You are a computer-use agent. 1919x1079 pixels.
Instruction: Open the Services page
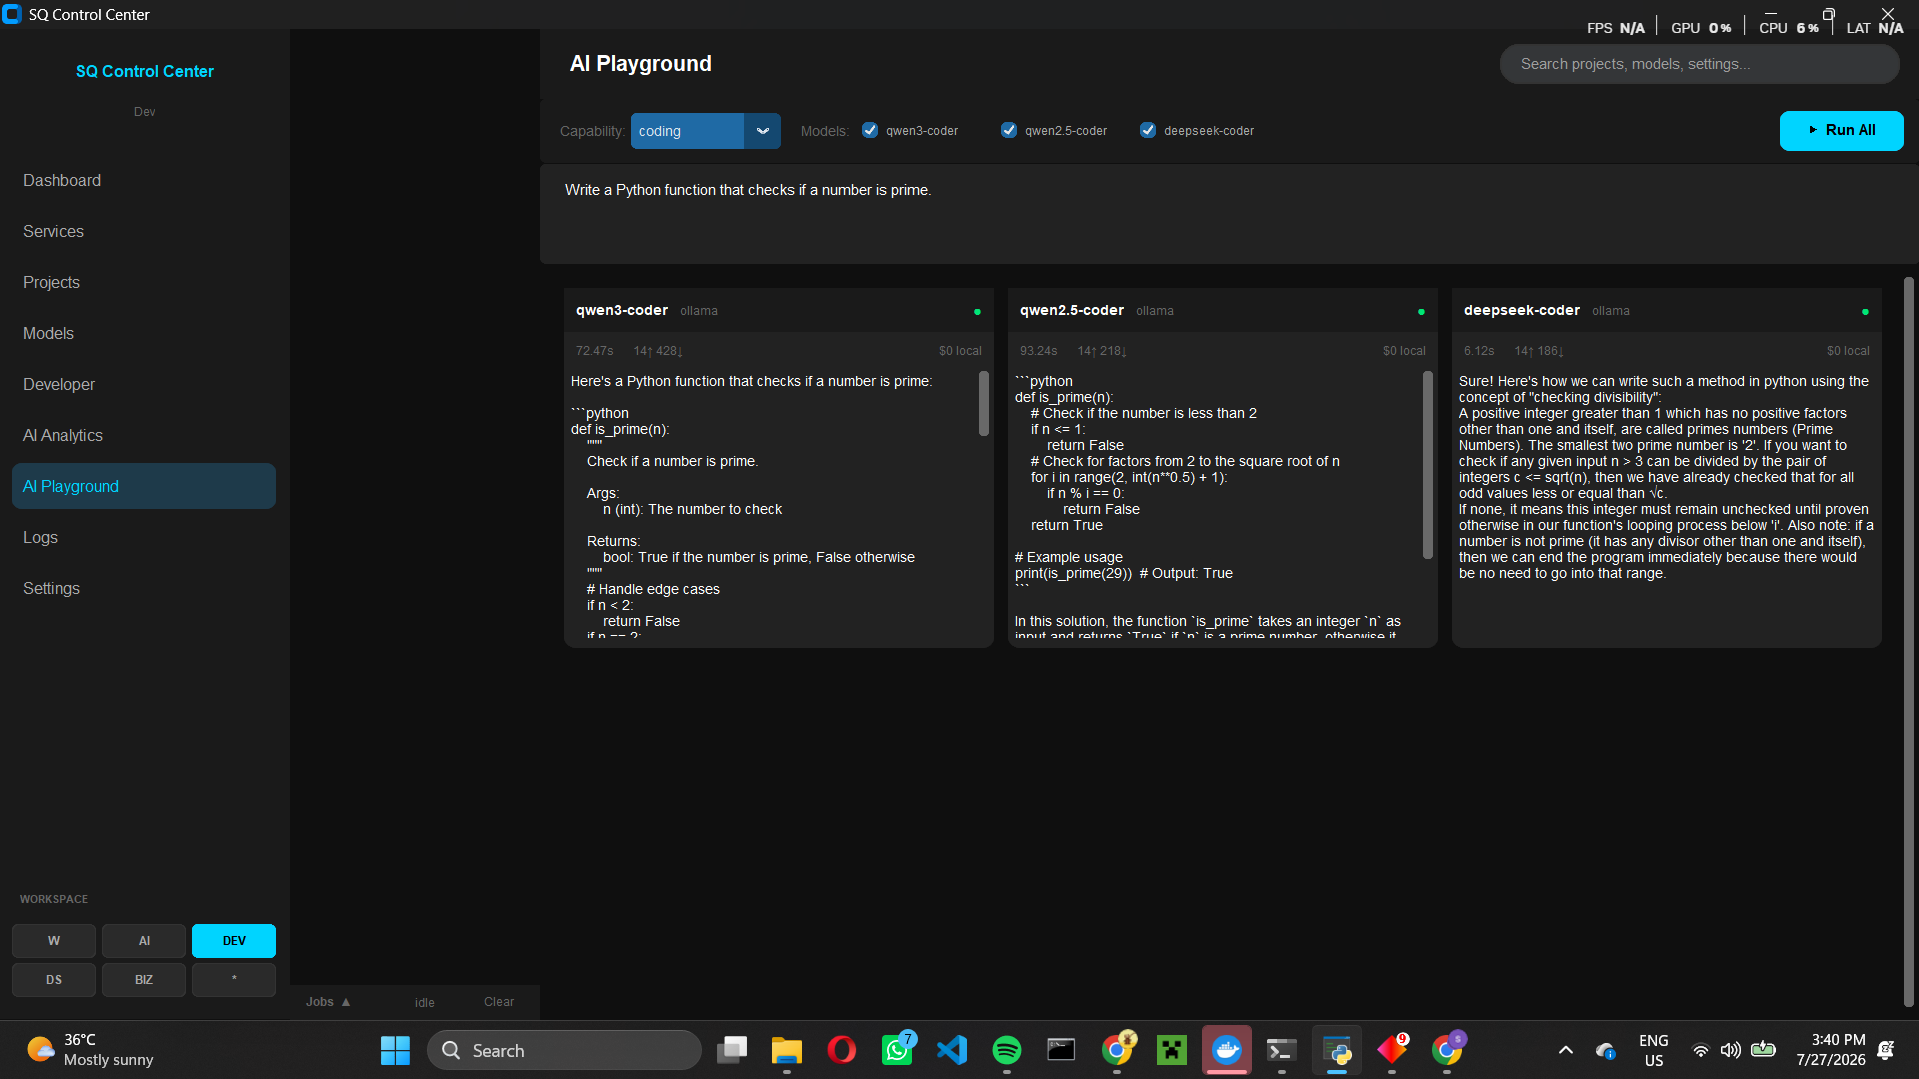coord(144,231)
